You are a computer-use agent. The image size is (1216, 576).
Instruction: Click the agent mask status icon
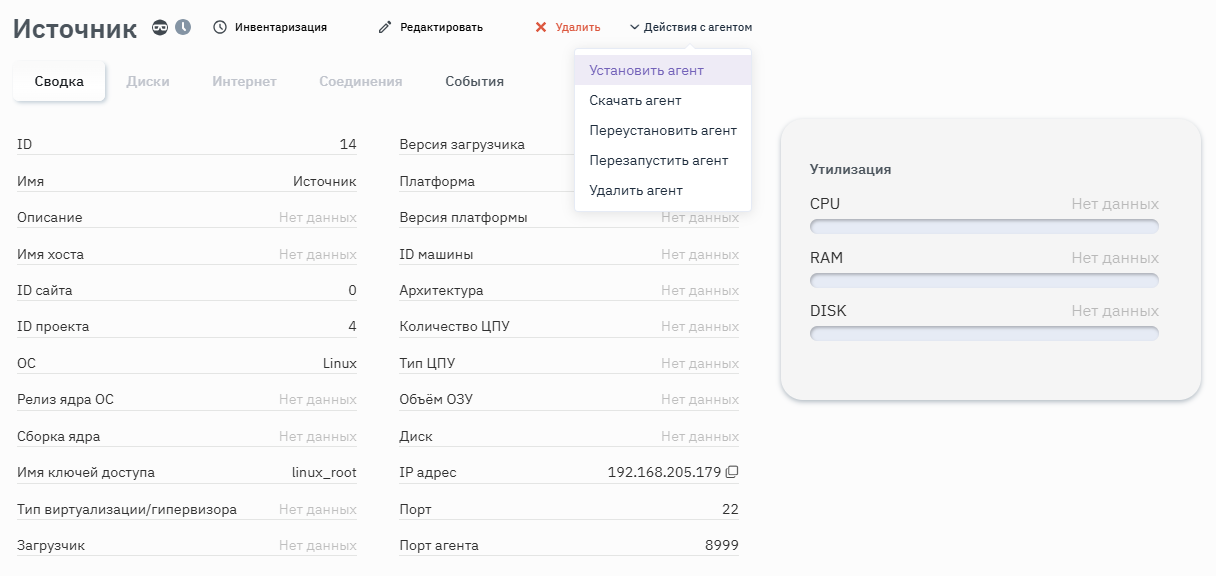point(160,27)
